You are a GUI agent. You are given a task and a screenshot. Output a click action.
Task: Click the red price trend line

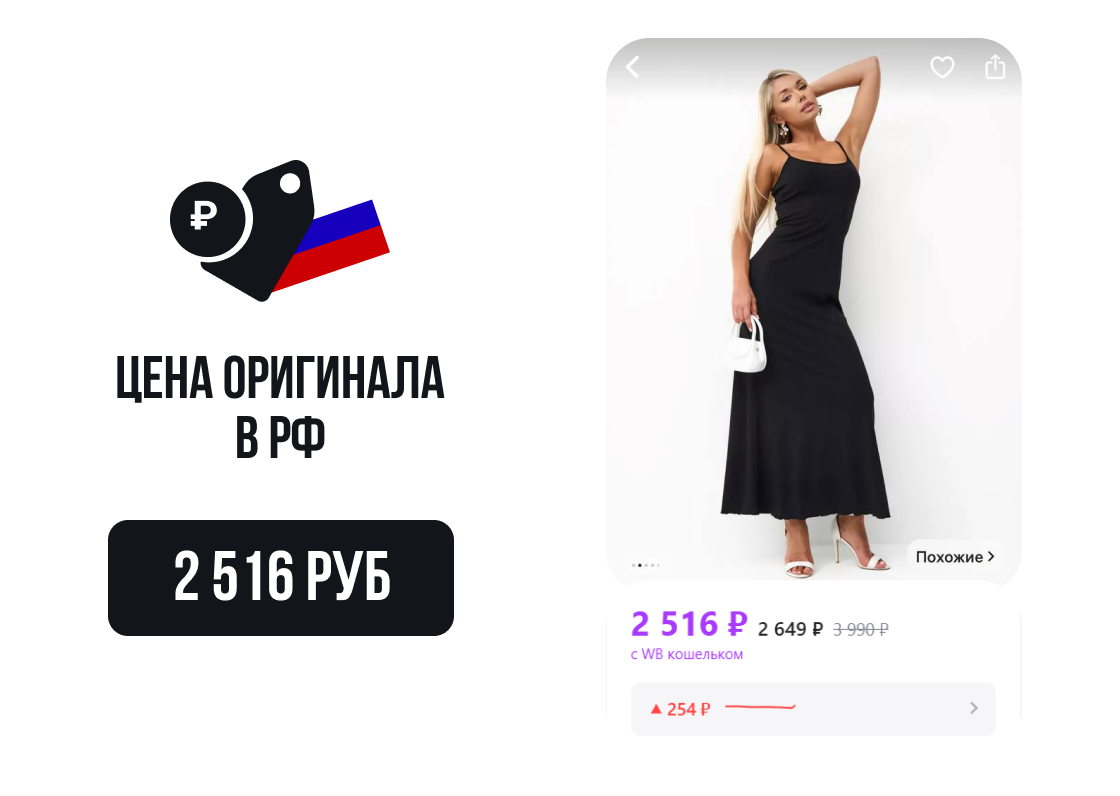760,707
